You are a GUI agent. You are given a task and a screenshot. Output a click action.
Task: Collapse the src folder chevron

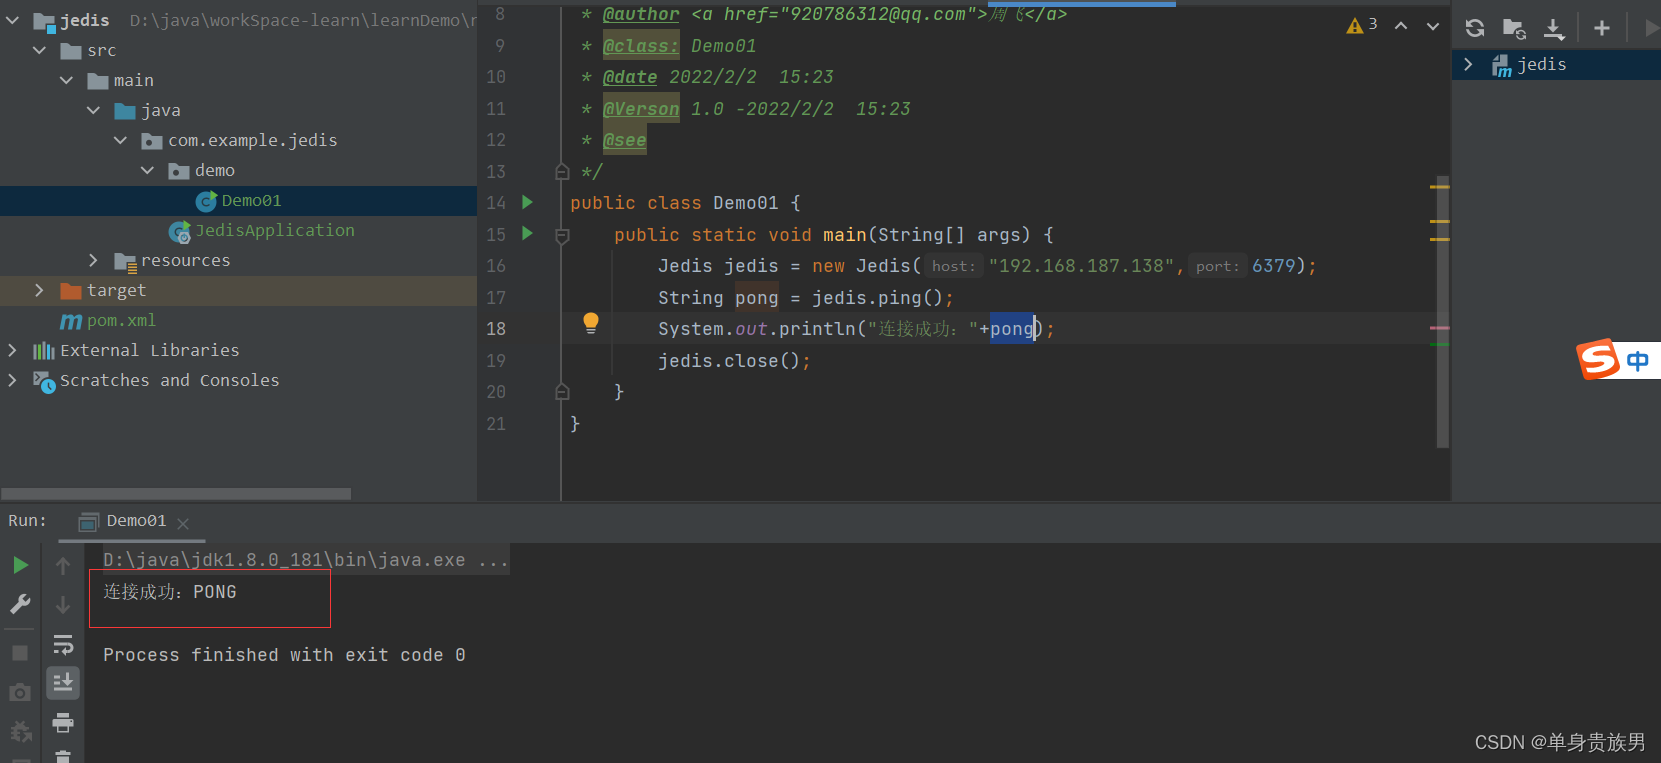[40, 50]
